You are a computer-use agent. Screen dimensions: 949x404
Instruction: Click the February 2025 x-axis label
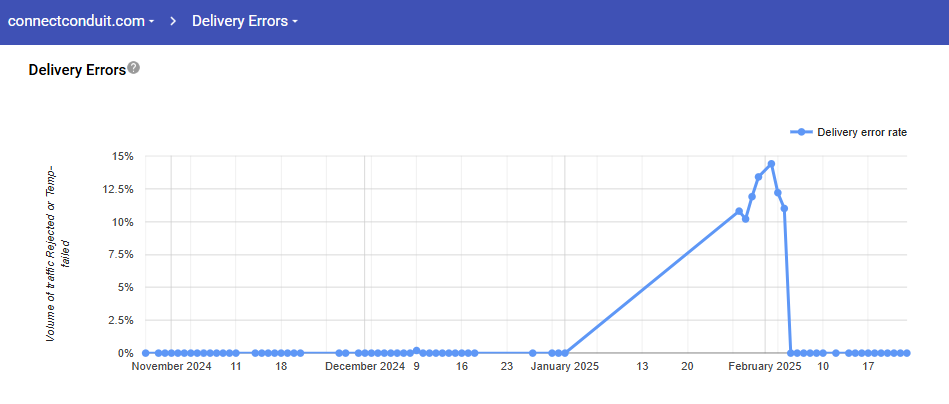tap(764, 367)
